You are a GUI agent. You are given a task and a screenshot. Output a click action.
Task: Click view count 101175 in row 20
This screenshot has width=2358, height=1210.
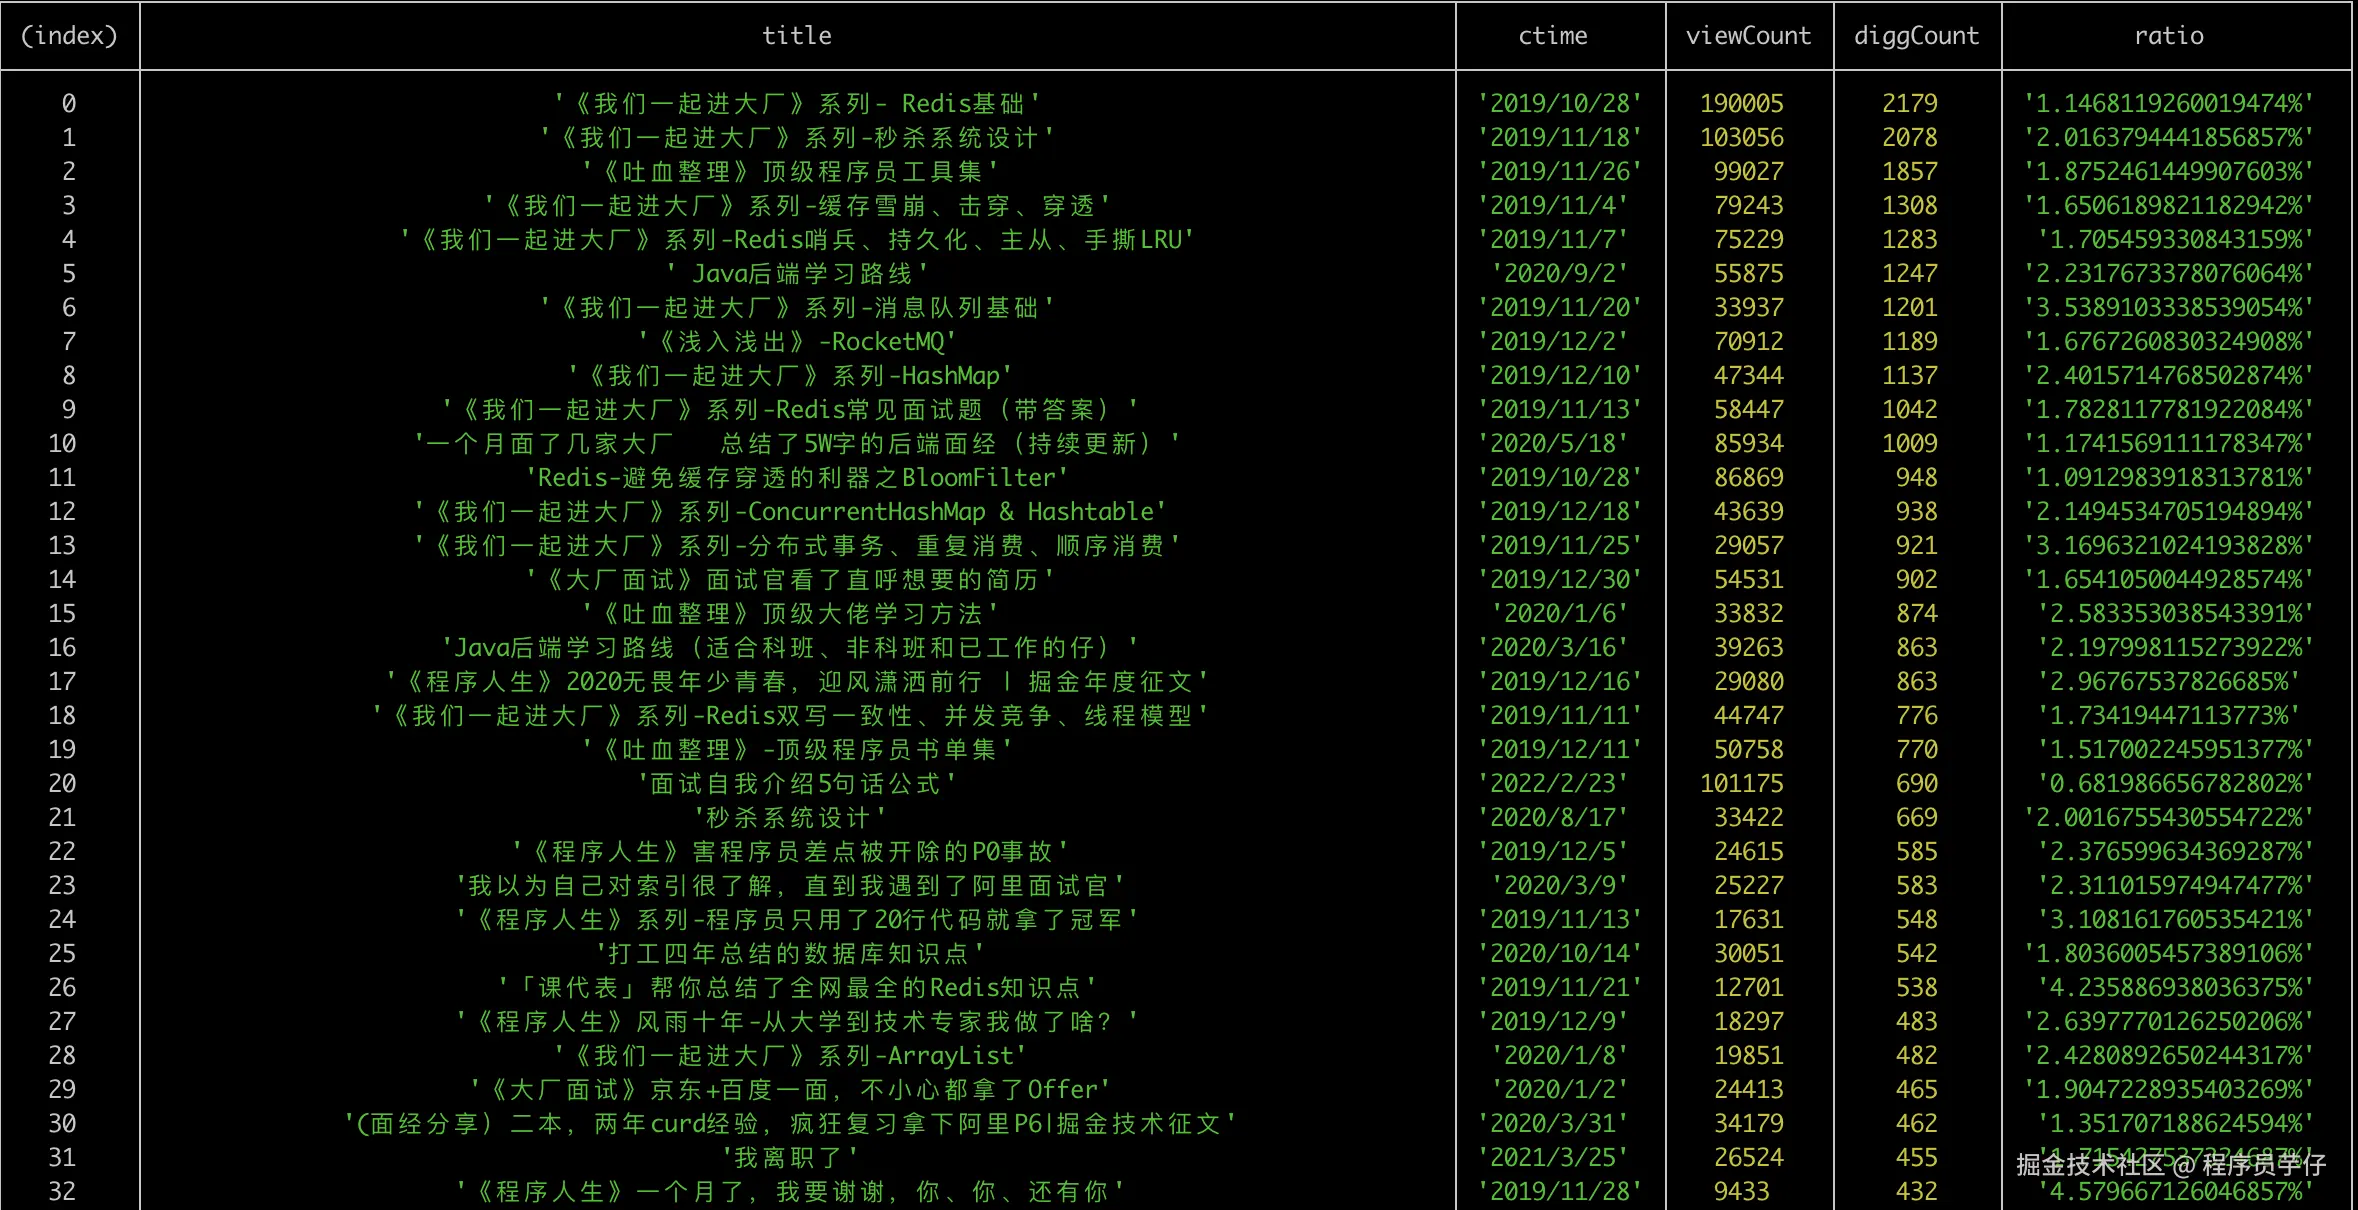click(x=1741, y=784)
